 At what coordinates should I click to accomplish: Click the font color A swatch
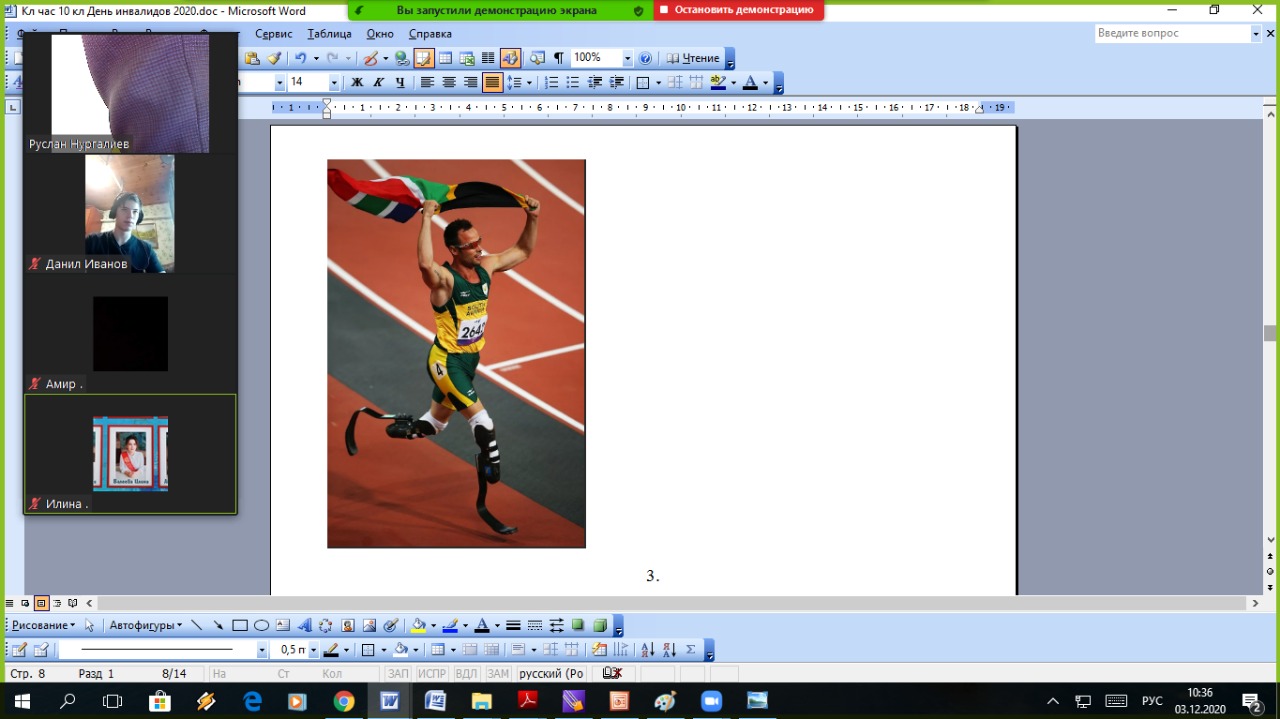coord(750,83)
